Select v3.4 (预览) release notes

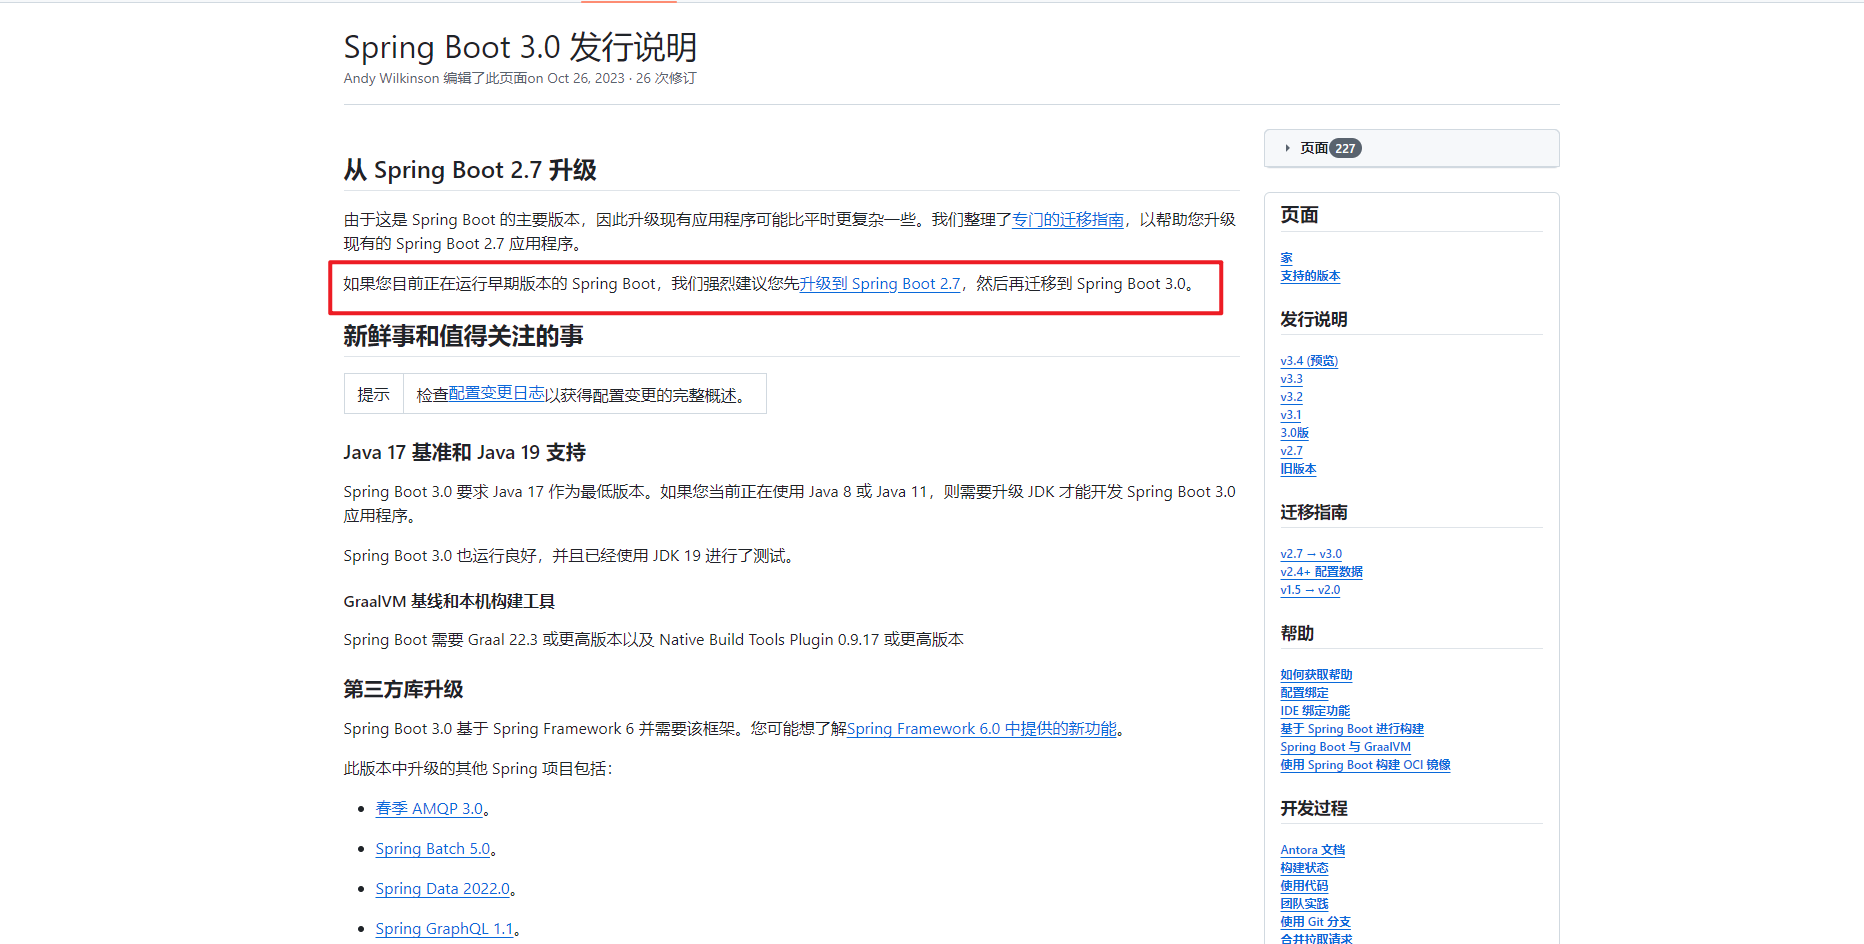[1309, 361]
